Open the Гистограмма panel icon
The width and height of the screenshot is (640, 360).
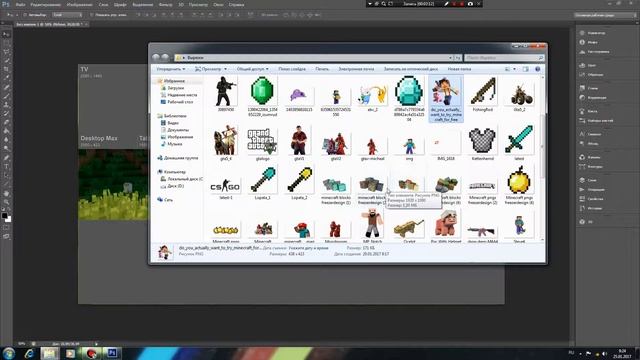click(582, 52)
